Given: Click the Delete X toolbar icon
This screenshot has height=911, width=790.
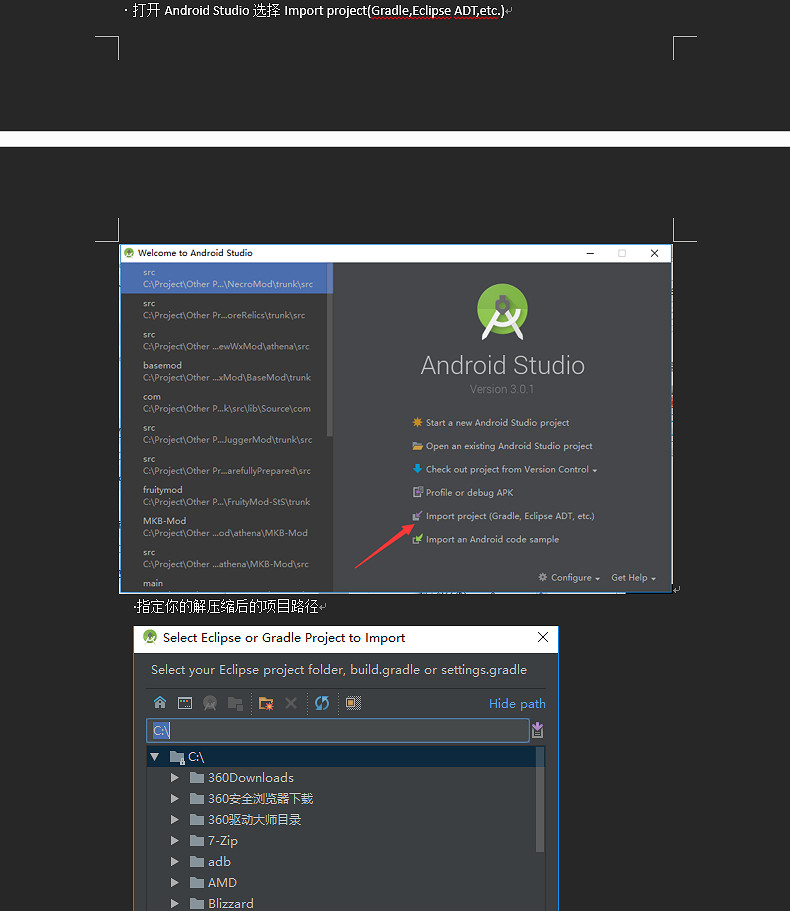Looking at the screenshot, I should pyautogui.click(x=291, y=703).
